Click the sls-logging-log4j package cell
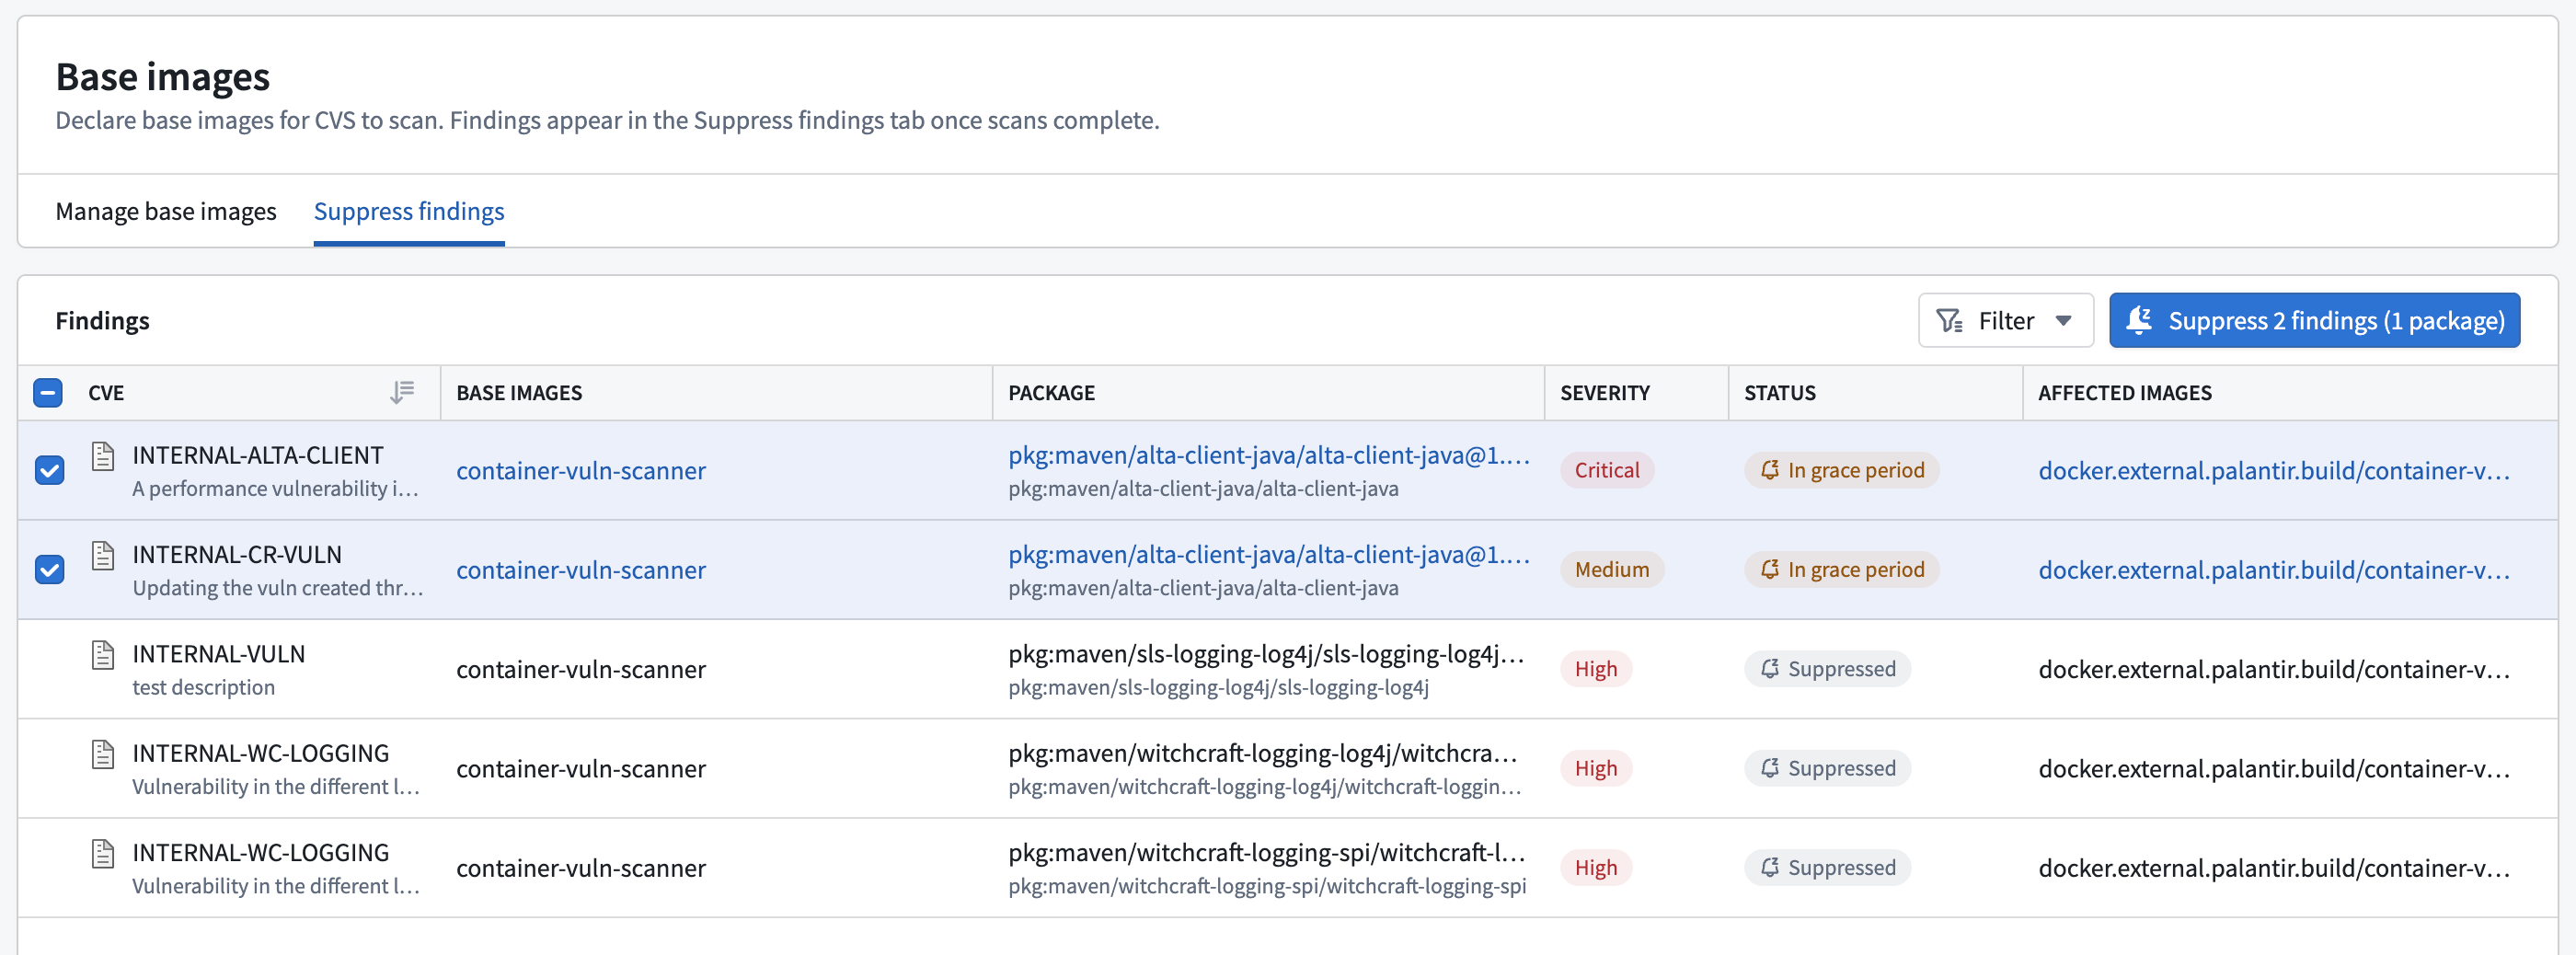The width and height of the screenshot is (2576, 955). point(1267,669)
